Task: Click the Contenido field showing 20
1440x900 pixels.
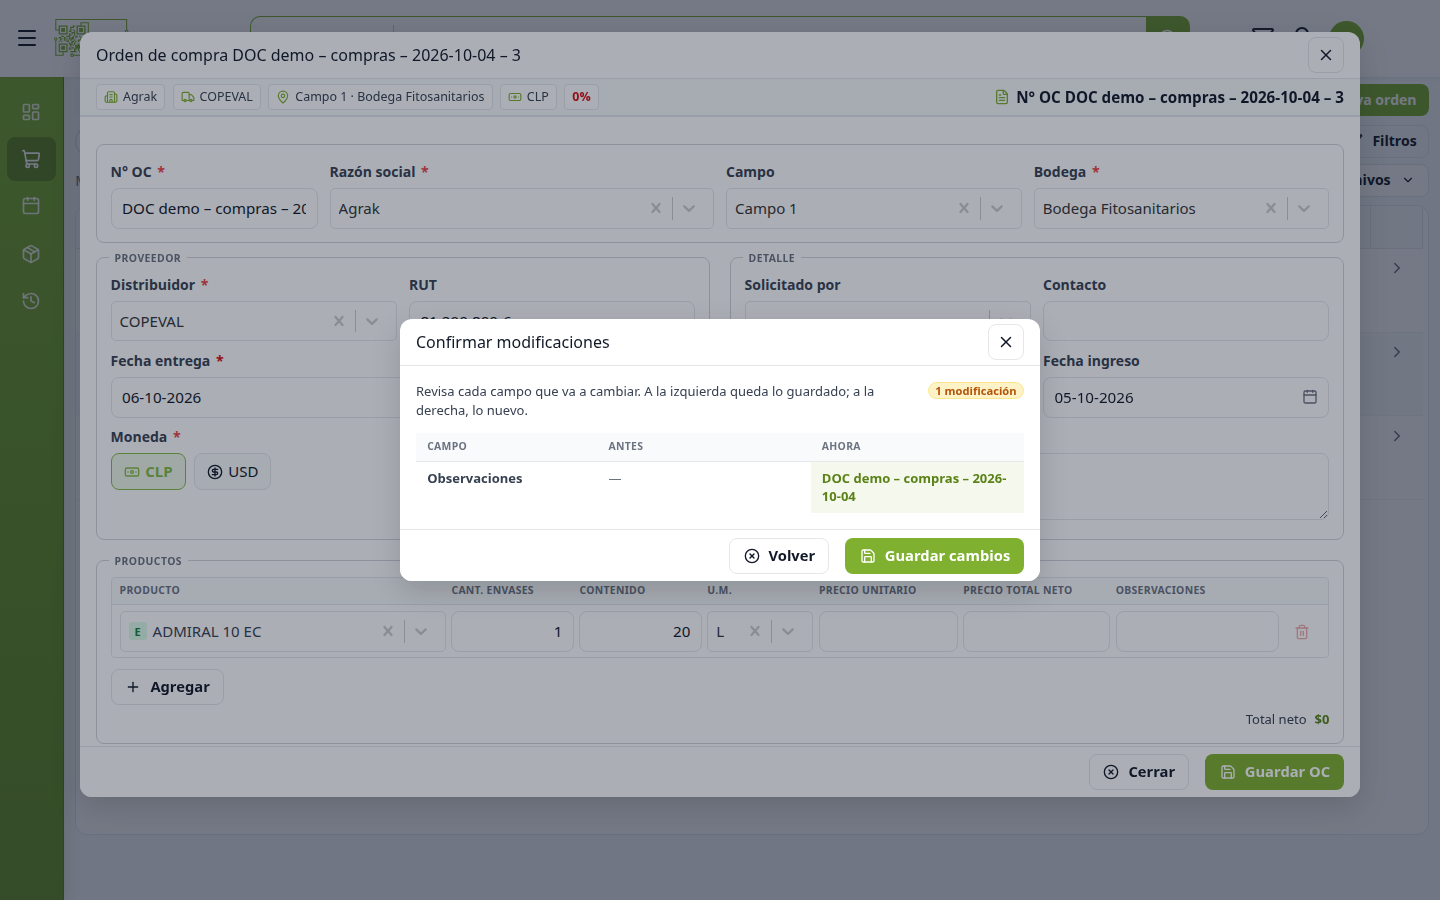Action: point(640,631)
